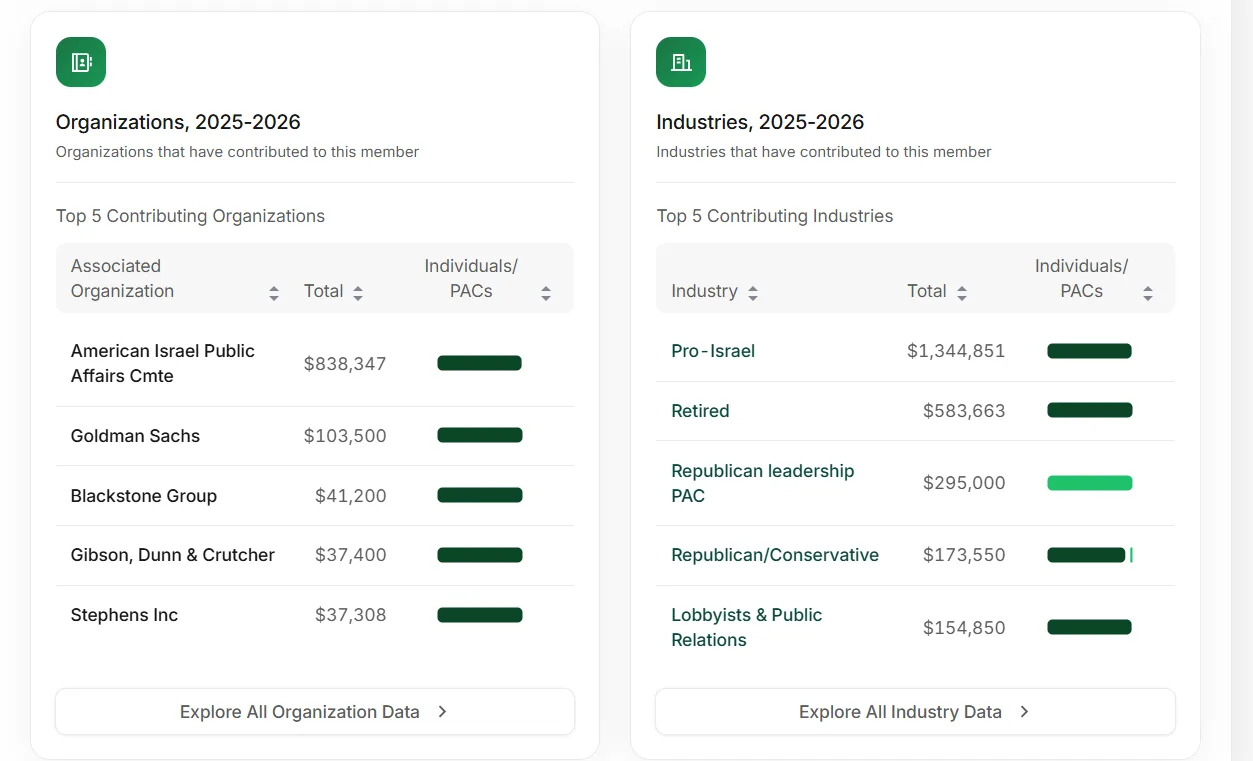Click the green Industries building icon
The image size is (1253, 761).
(681, 62)
